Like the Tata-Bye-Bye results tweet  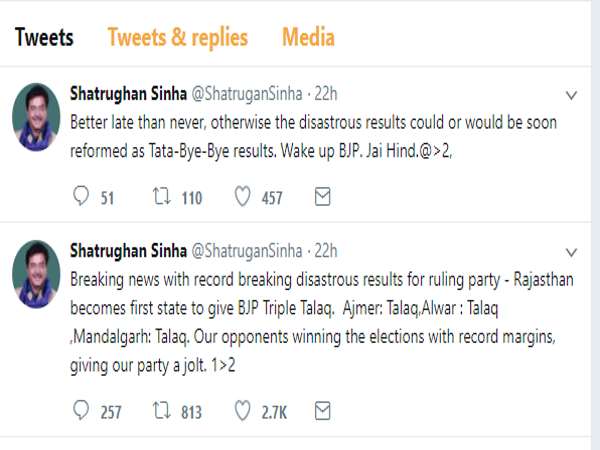tap(241, 197)
